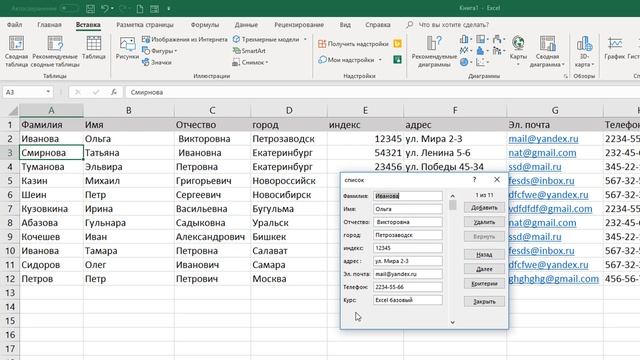Image resolution: width=640 pixels, height=360 pixels.
Task: Insert SmartArt graphic
Action: click(249, 51)
